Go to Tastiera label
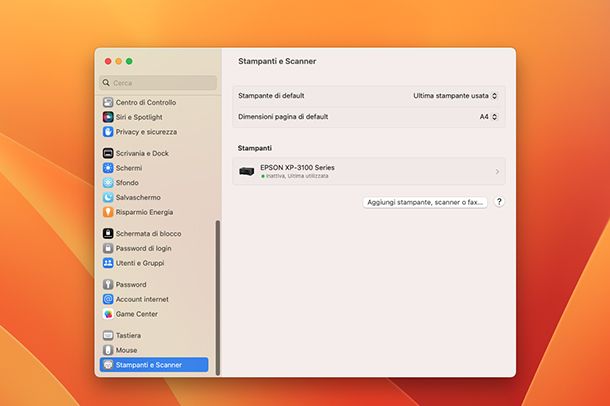 click(128, 336)
